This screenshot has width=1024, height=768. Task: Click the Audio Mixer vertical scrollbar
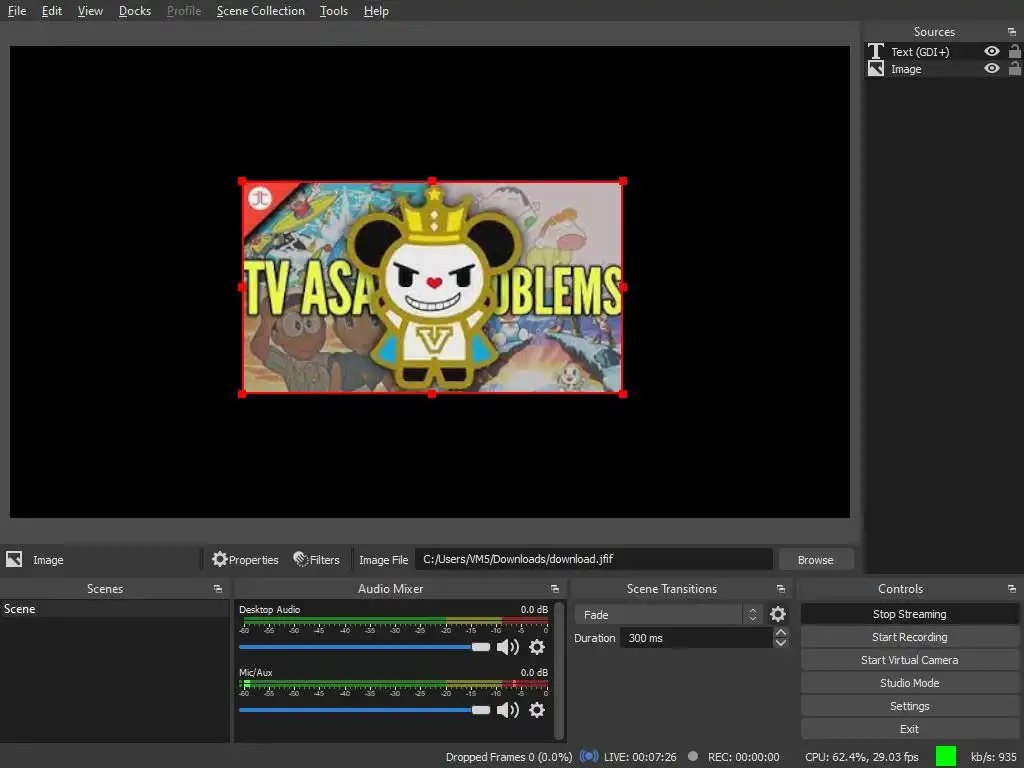click(559, 671)
